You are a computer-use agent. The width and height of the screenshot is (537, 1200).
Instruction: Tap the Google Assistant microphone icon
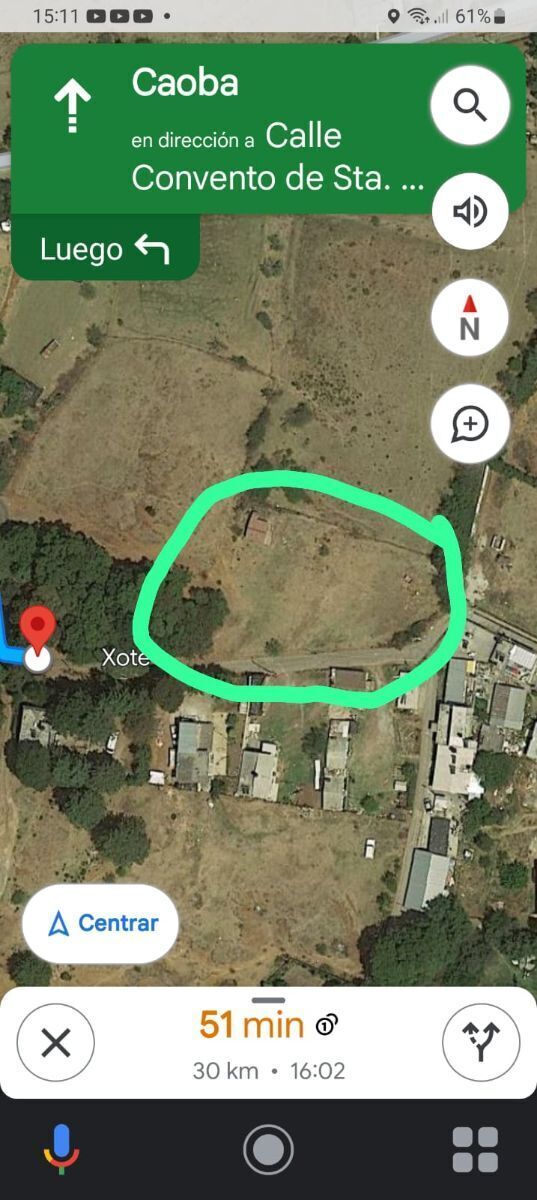point(61,1150)
